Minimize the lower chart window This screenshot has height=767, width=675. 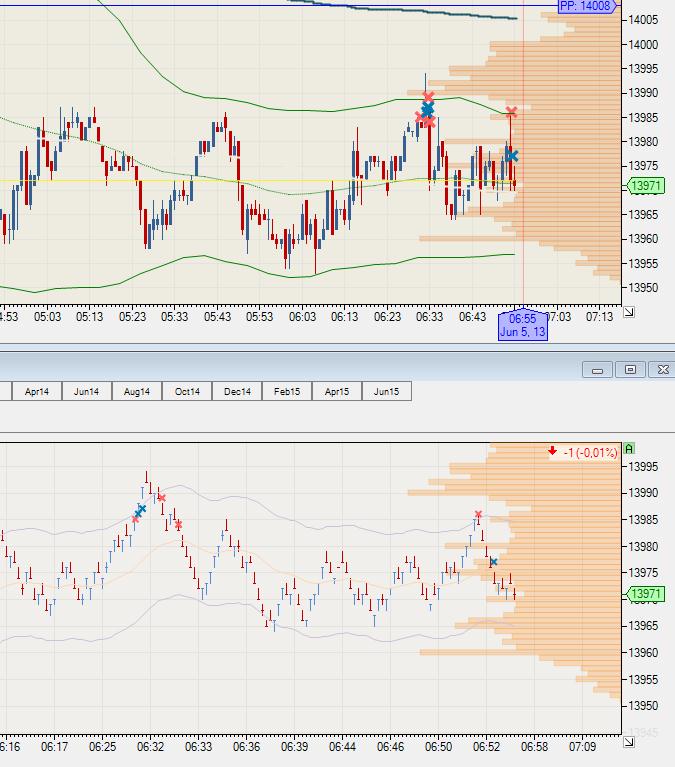click(597, 370)
